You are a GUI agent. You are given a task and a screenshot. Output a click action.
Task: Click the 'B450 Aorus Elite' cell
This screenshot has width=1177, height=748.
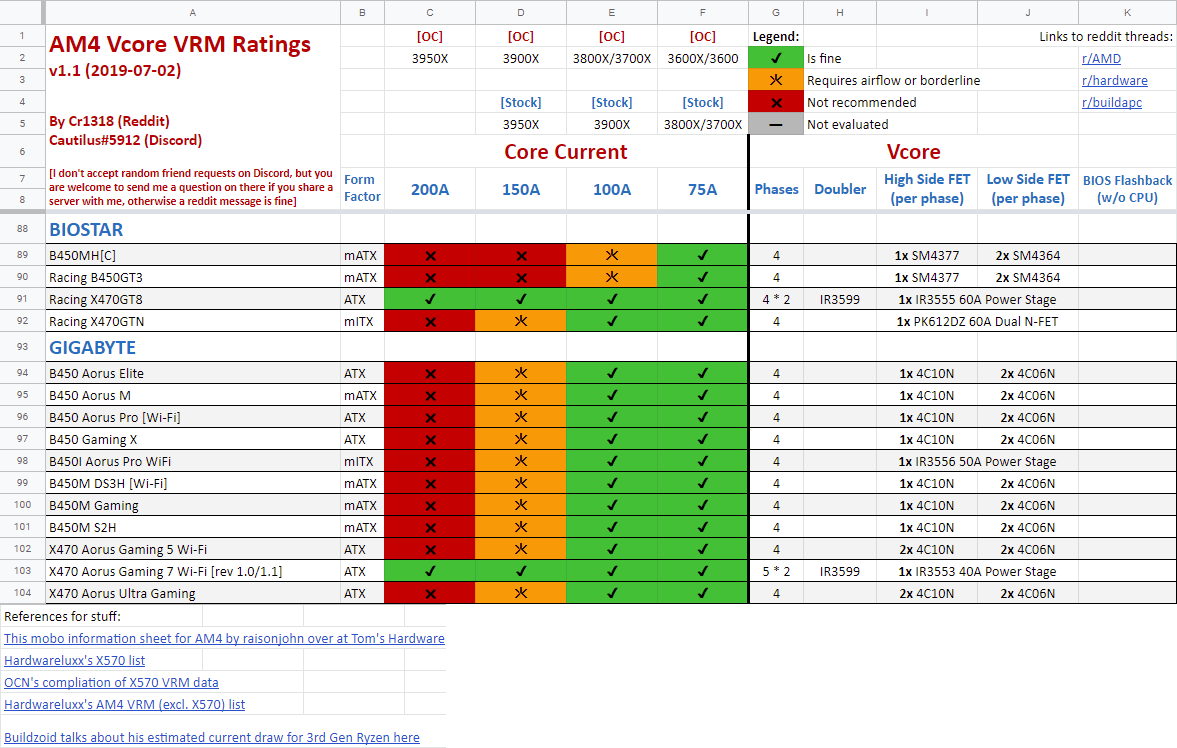(x=193, y=373)
